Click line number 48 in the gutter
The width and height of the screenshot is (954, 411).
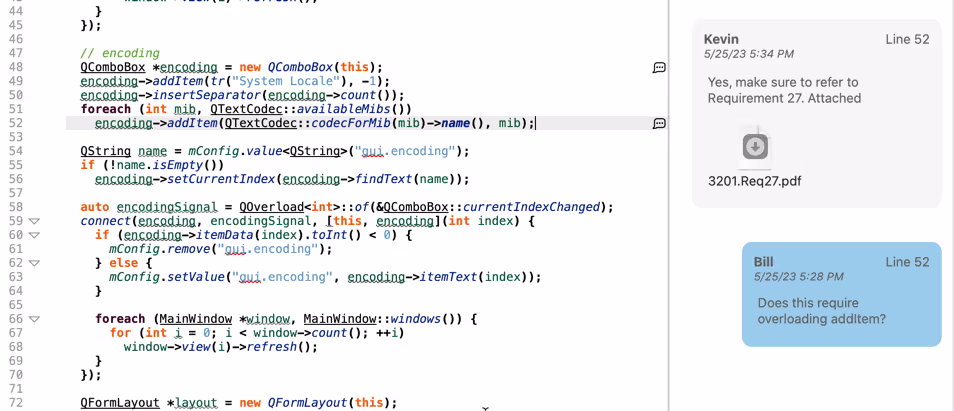tap(16, 67)
